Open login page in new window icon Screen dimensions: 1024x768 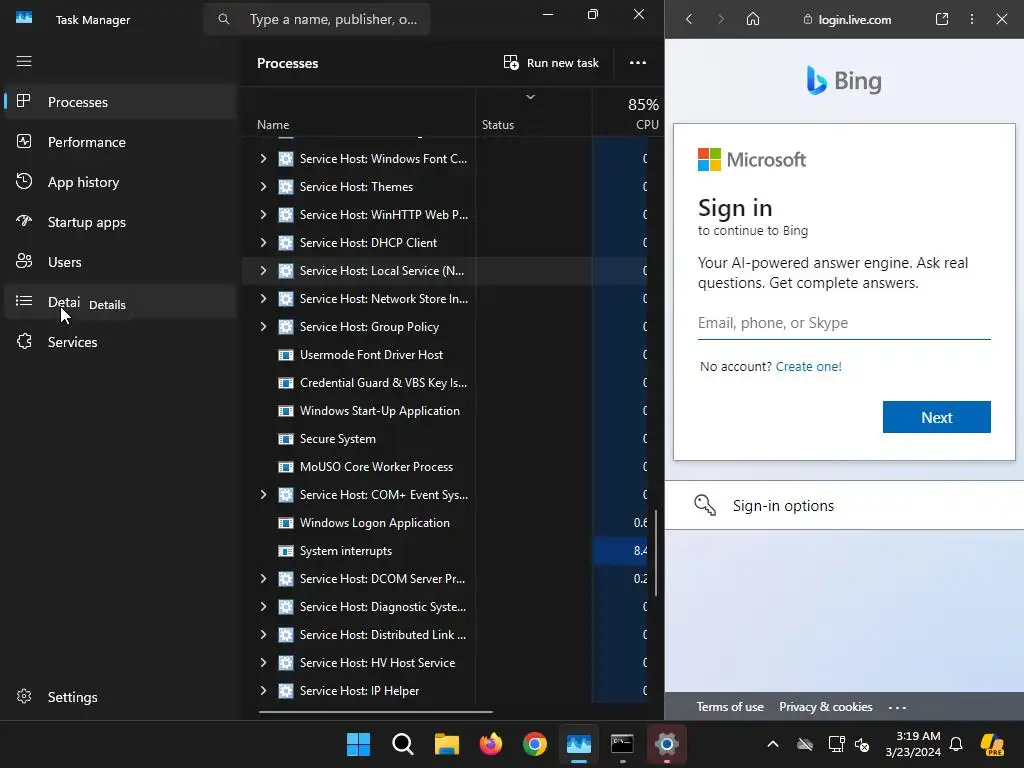(942, 19)
